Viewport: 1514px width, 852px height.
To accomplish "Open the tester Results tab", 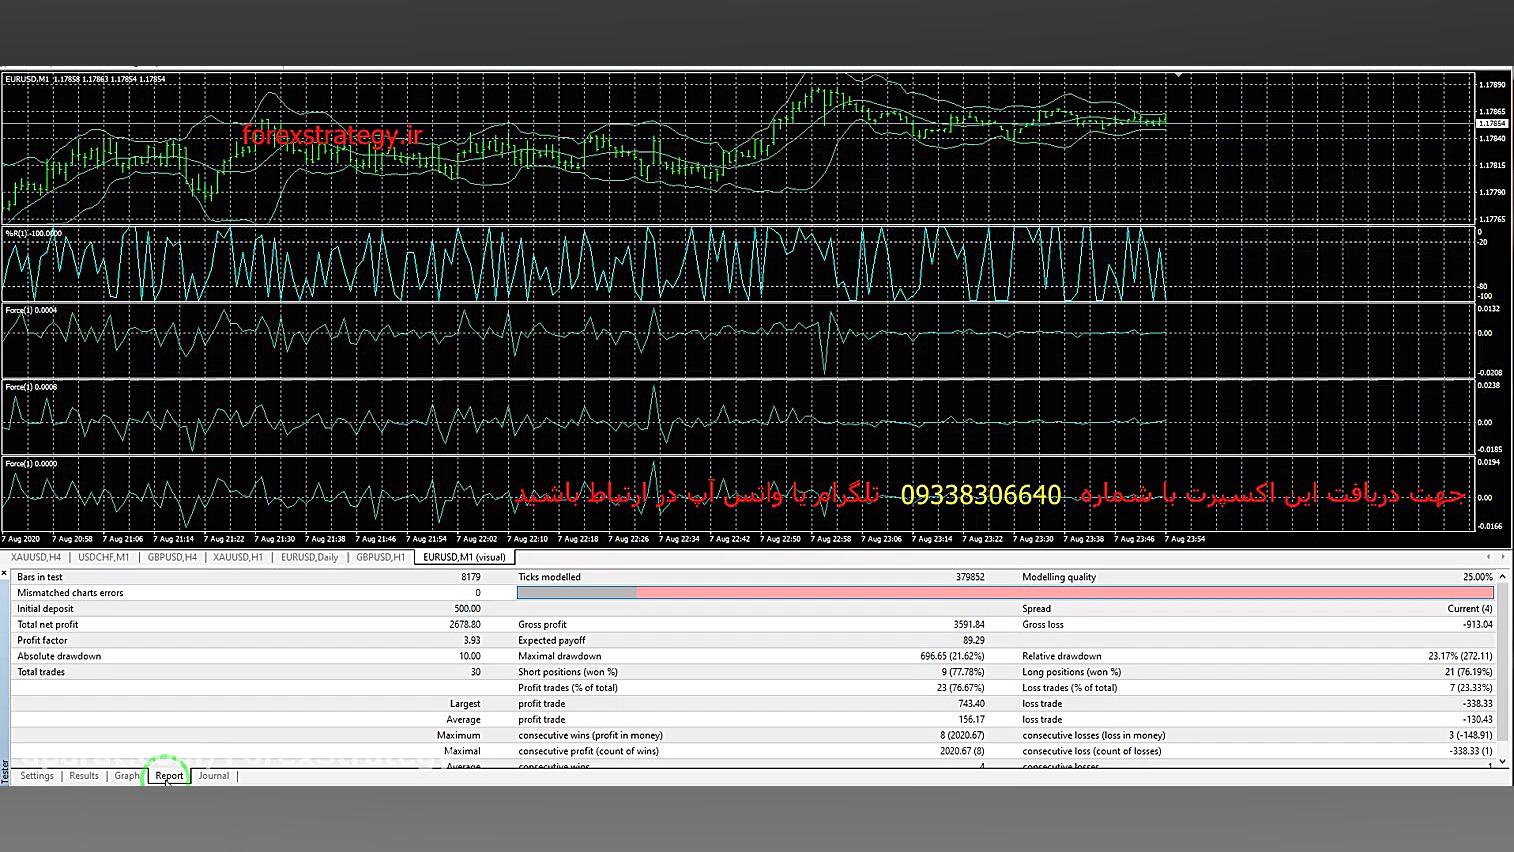I will [x=84, y=776].
